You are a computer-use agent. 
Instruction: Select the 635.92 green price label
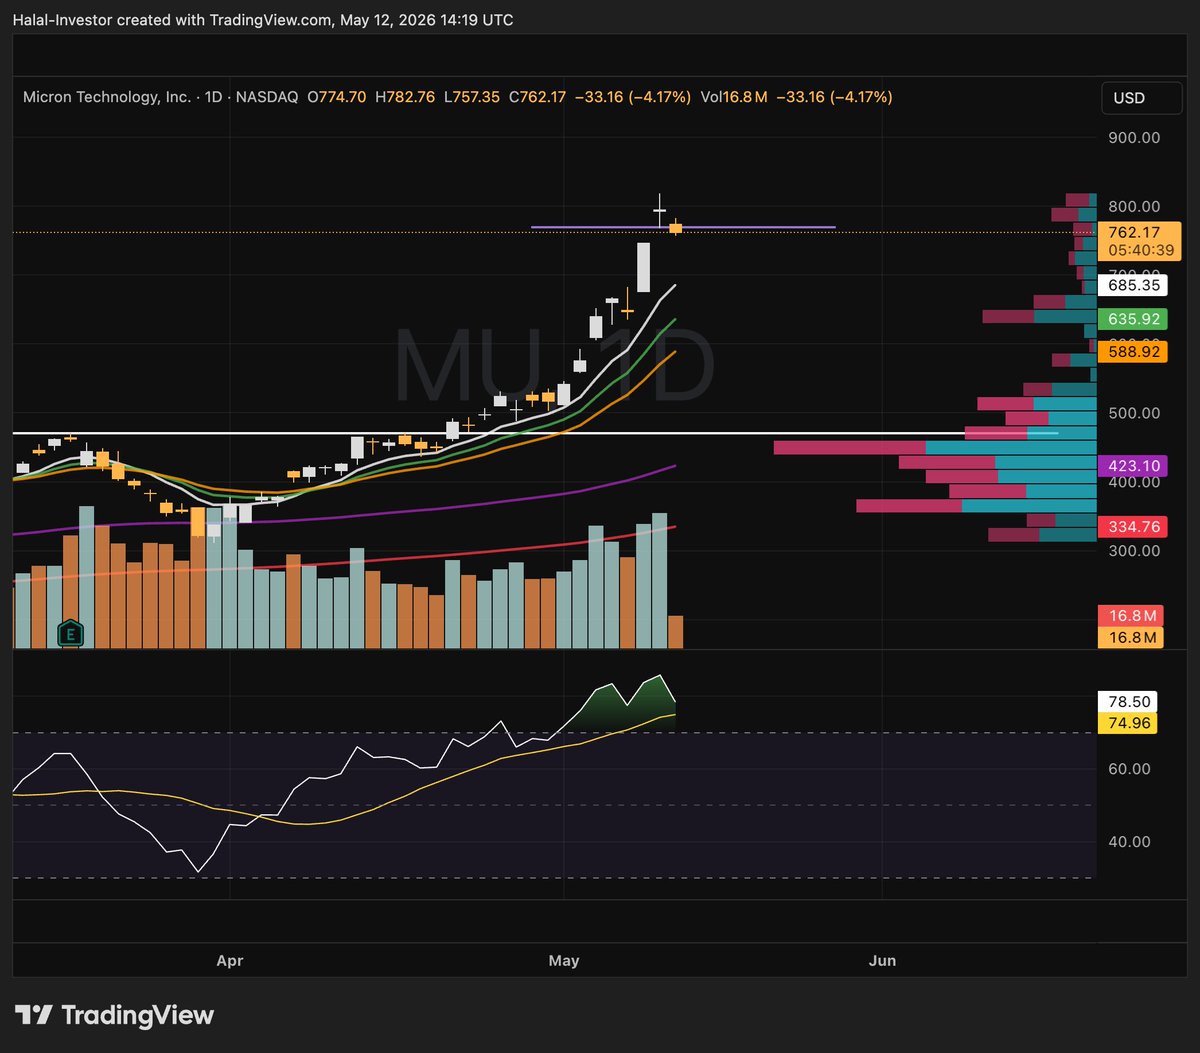[1131, 320]
